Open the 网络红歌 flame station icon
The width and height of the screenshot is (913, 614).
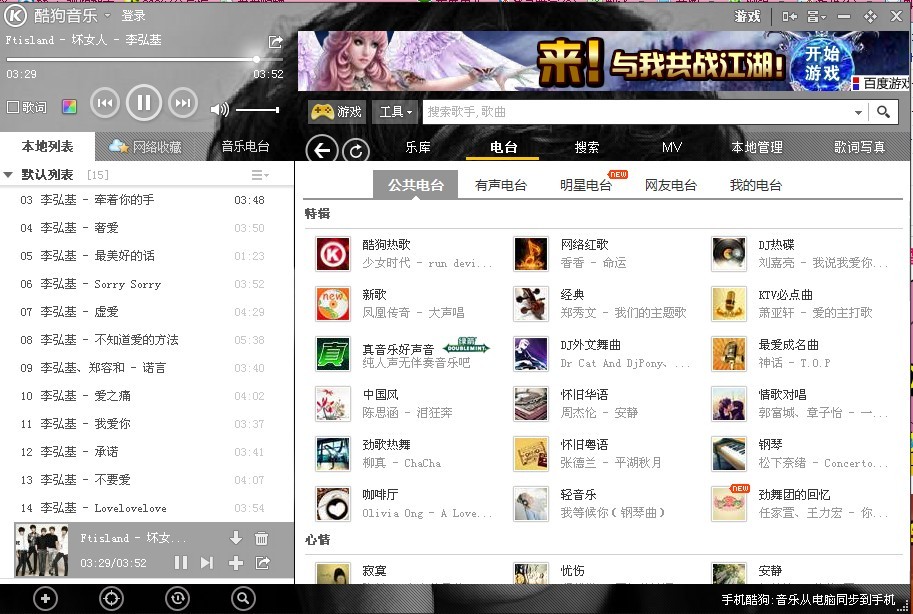pos(531,254)
